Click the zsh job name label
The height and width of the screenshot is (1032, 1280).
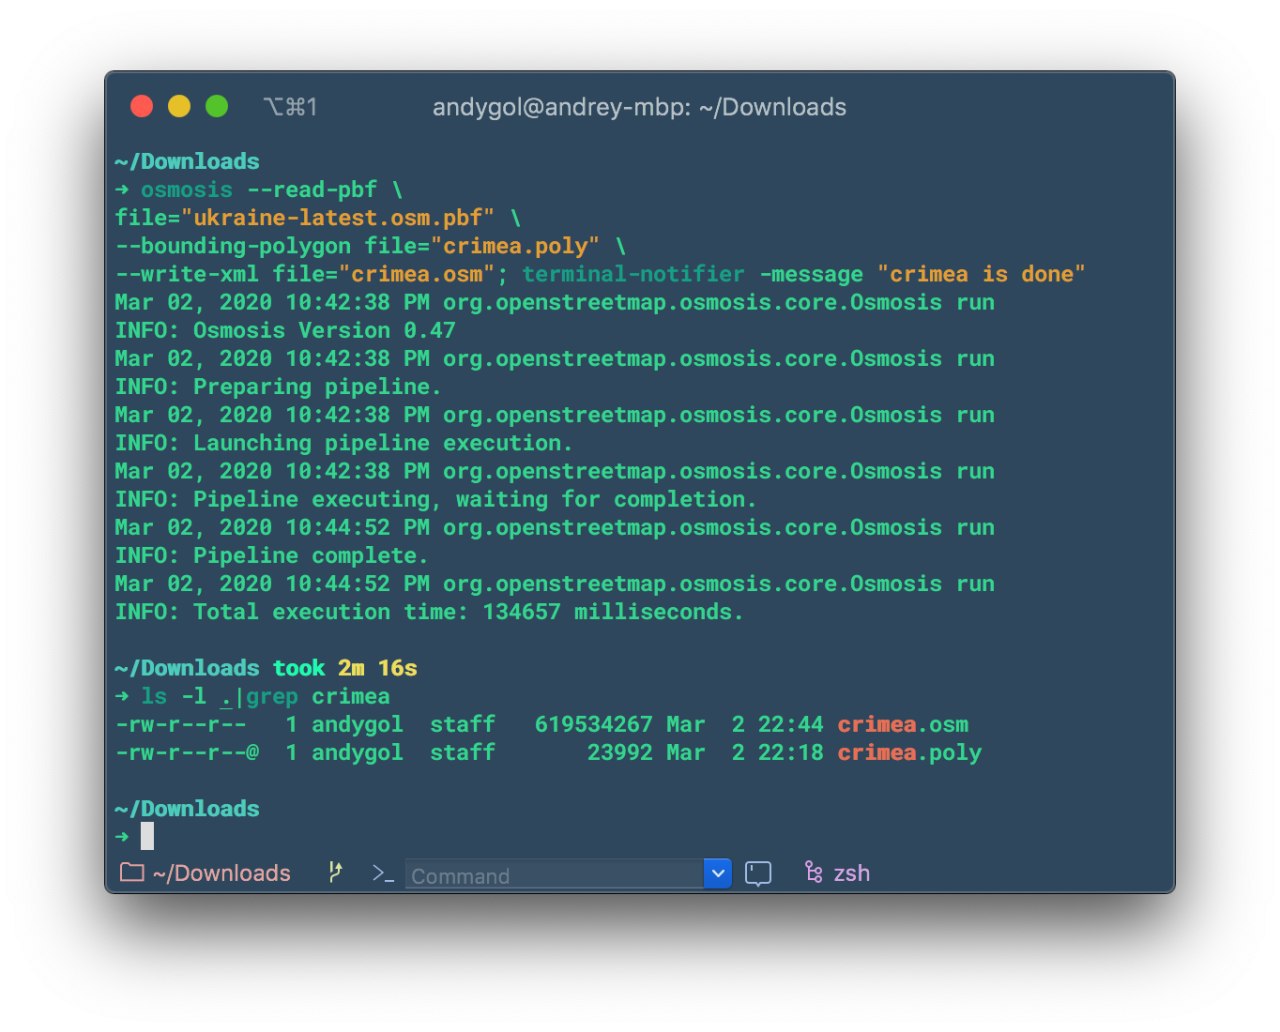point(852,874)
